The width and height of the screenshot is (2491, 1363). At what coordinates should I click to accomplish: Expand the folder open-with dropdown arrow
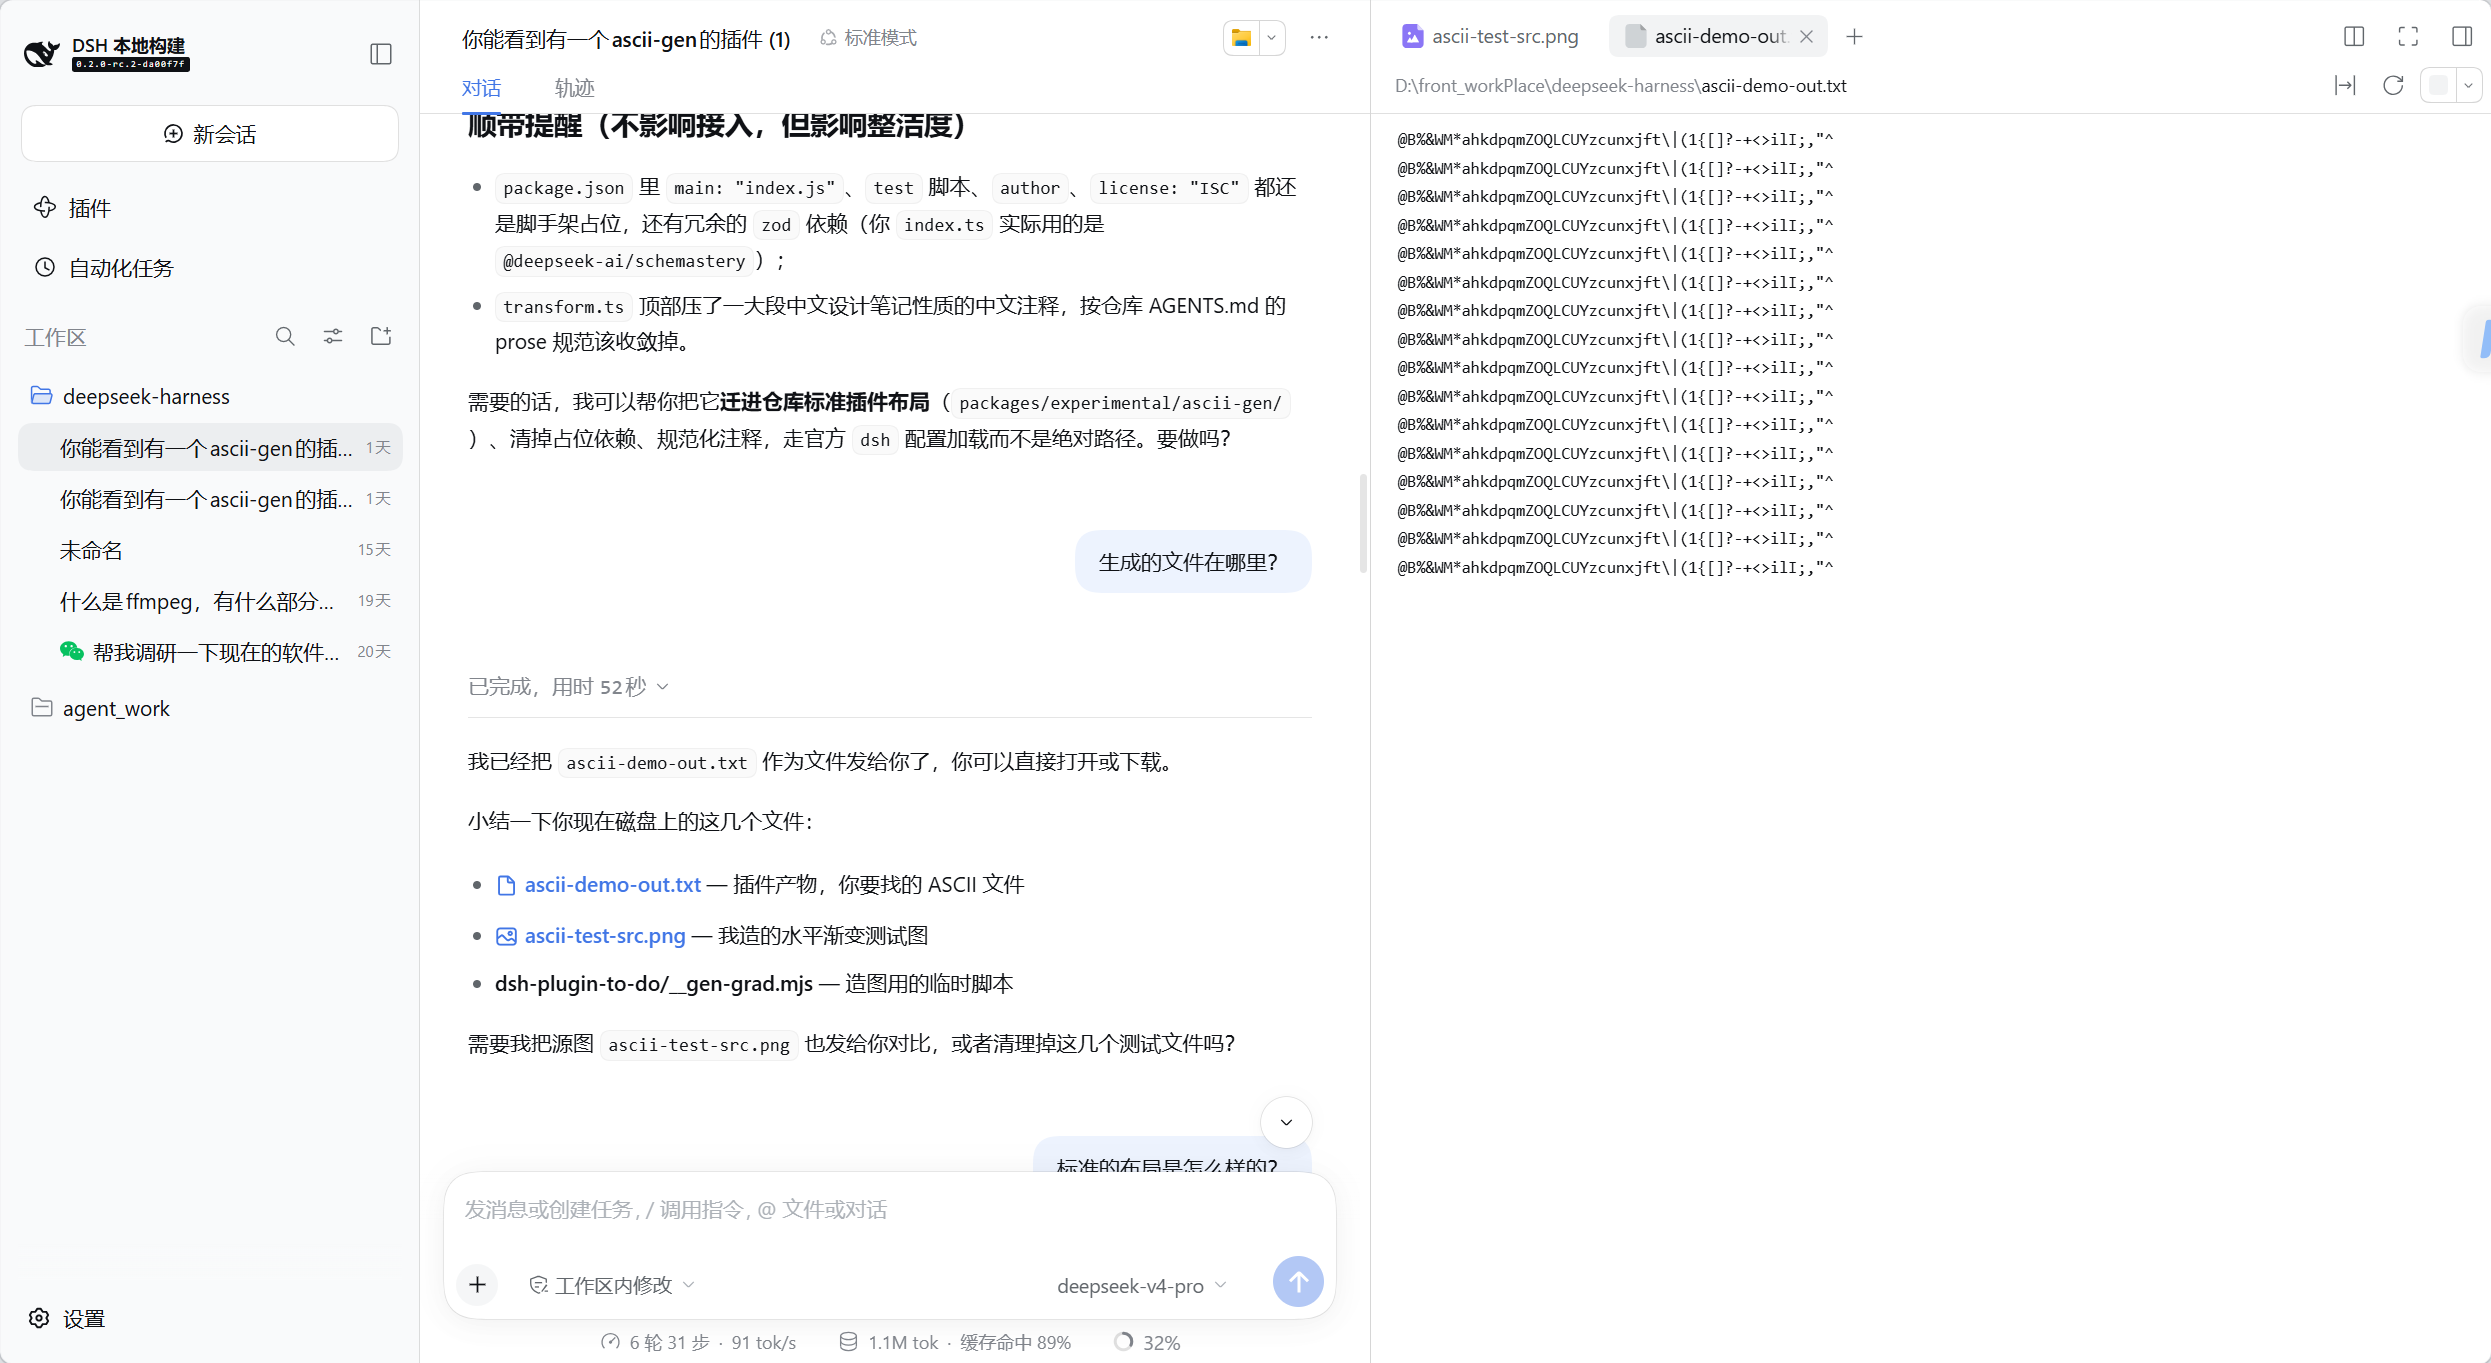pyautogui.click(x=1272, y=38)
